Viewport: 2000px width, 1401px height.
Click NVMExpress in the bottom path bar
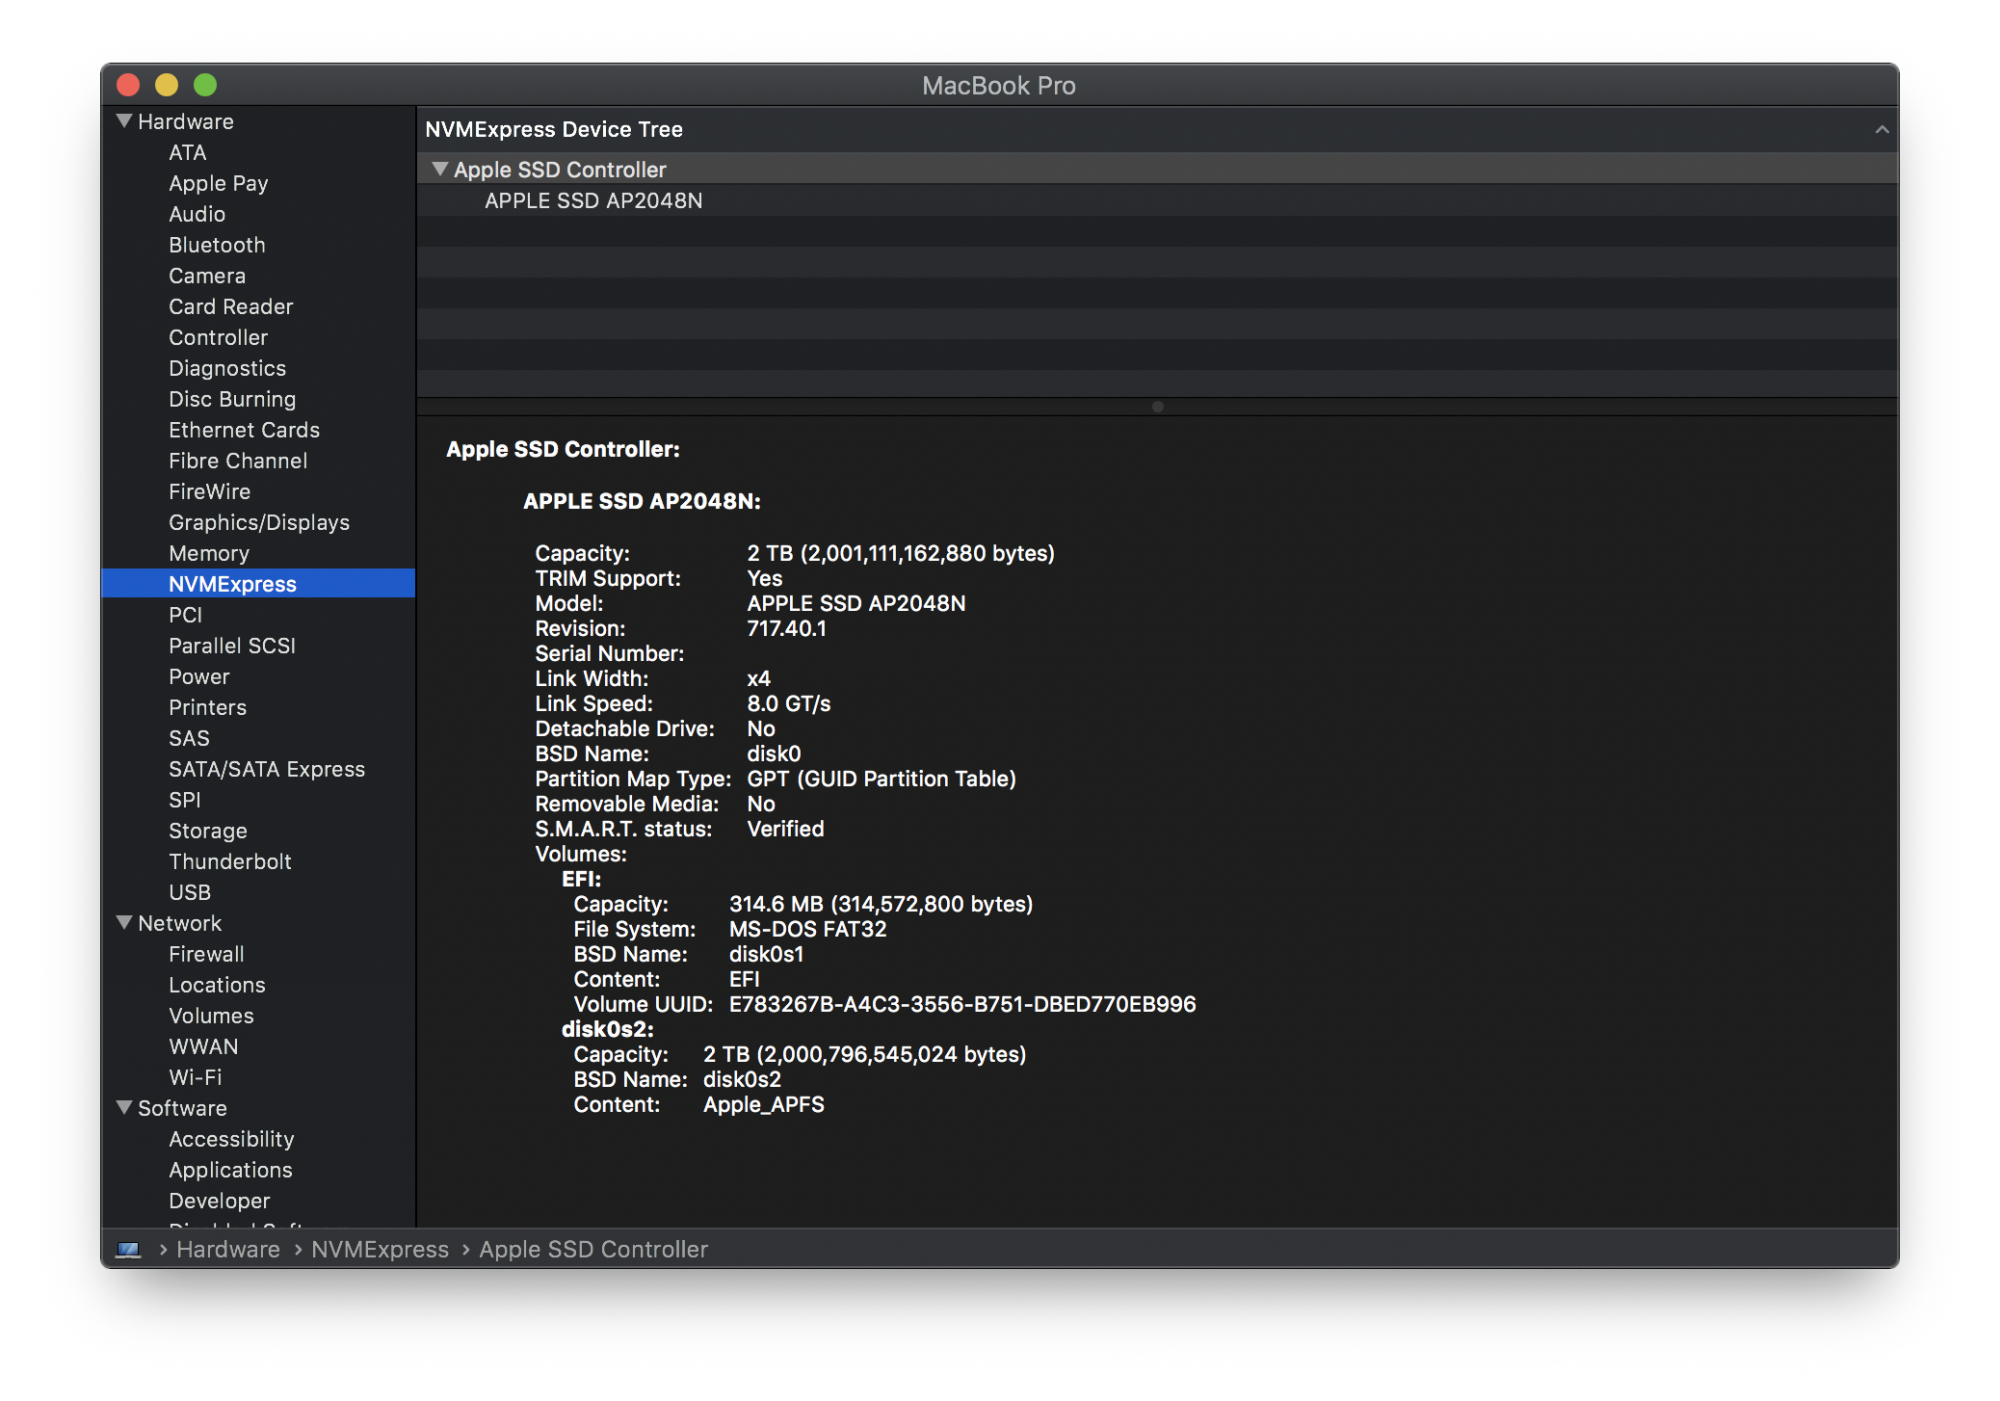pos(379,1249)
